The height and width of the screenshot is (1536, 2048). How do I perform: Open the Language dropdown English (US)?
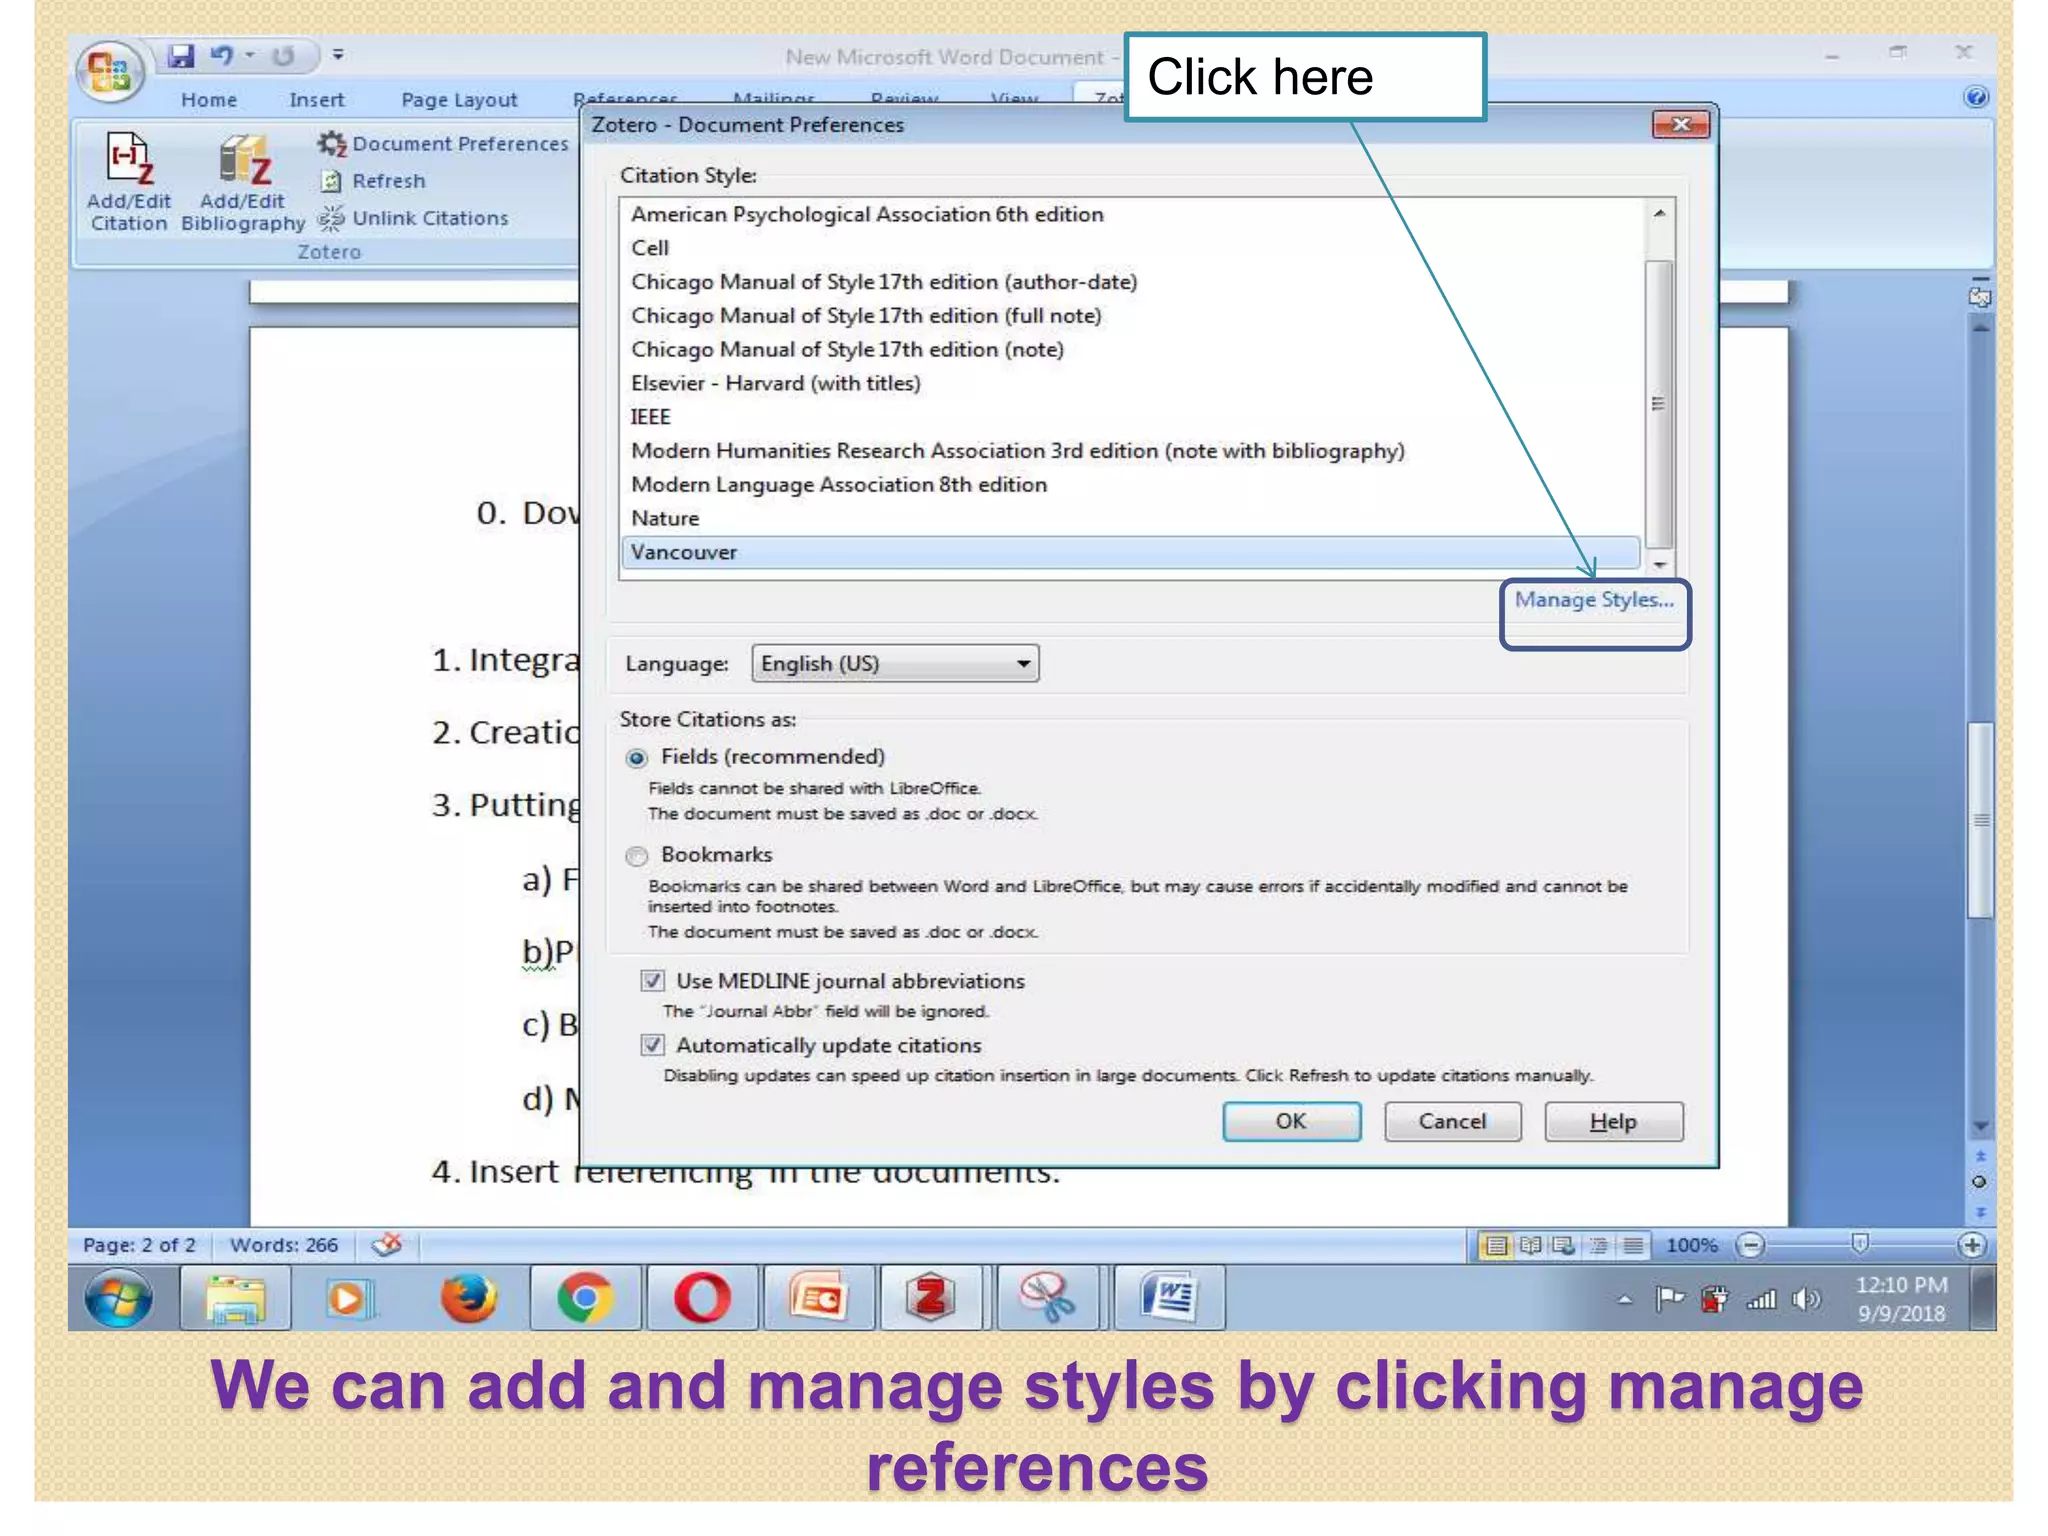tap(895, 664)
